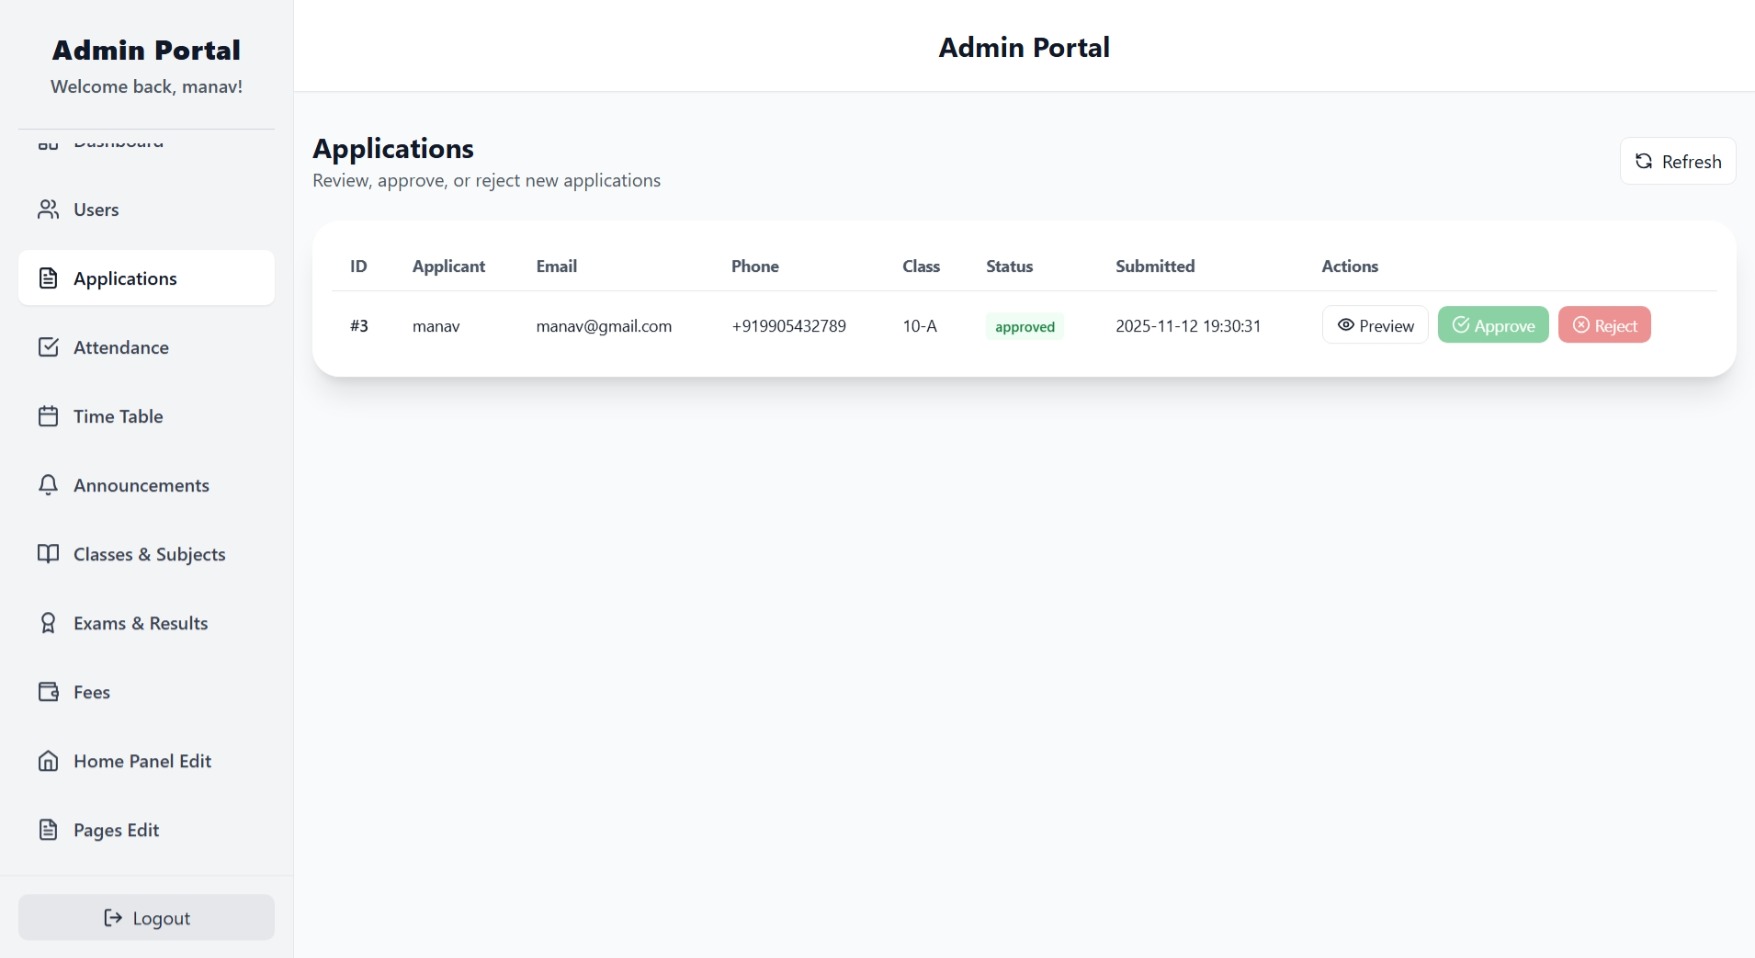This screenshot has height=958, width=1755.
Task: Click the Refresh button
Action: (1677, 160)
